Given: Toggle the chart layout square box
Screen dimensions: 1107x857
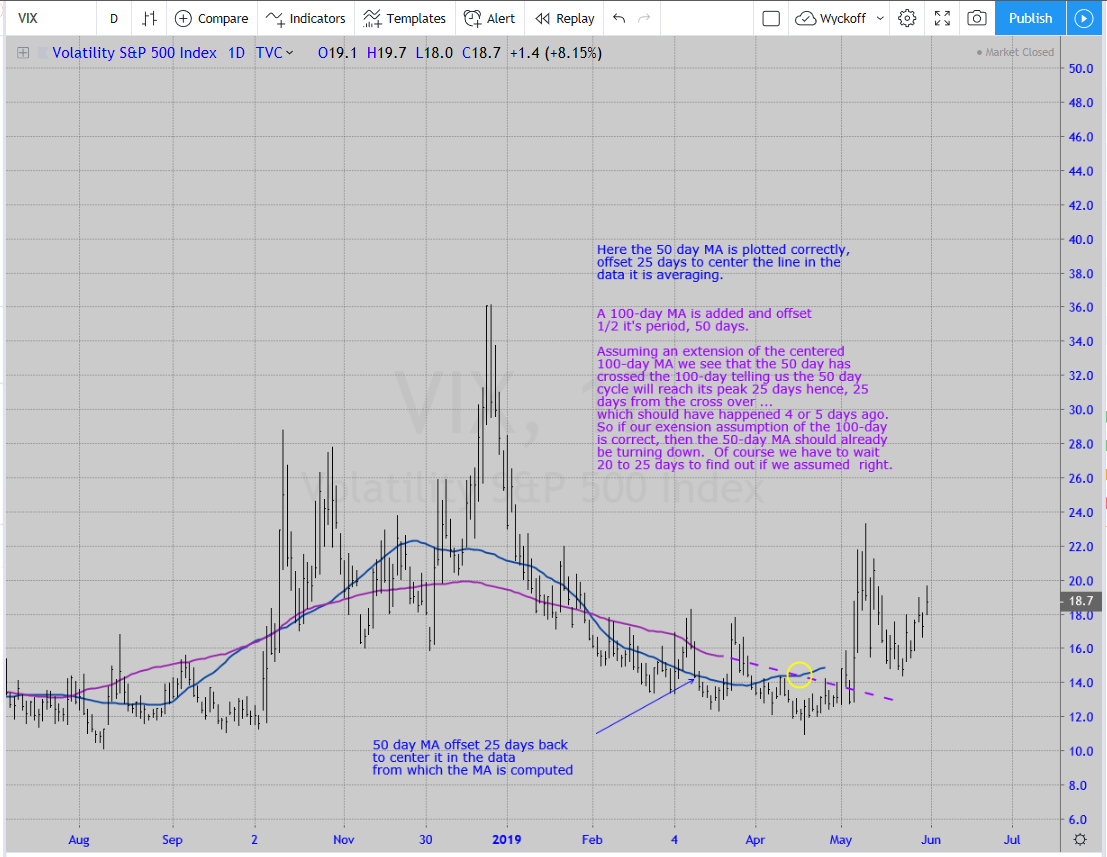Looking at the screenshot, I should 771,18.
